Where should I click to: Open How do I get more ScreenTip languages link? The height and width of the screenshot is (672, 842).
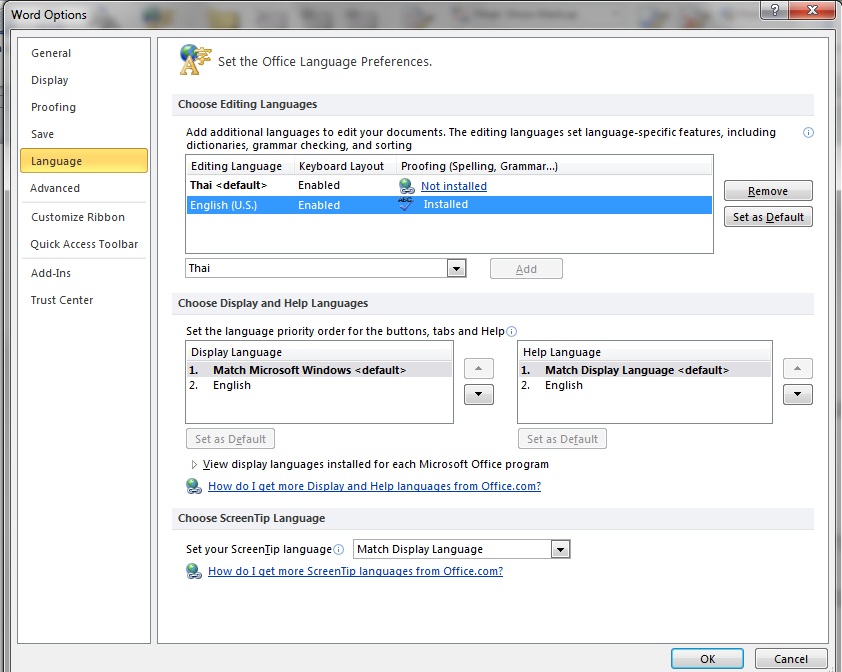(x=355, y=571)
